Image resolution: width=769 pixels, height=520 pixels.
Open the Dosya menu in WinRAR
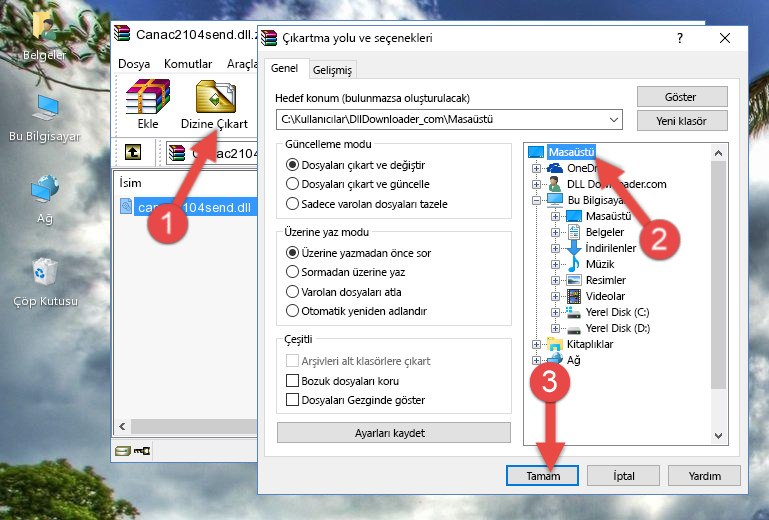pos(134,64)
